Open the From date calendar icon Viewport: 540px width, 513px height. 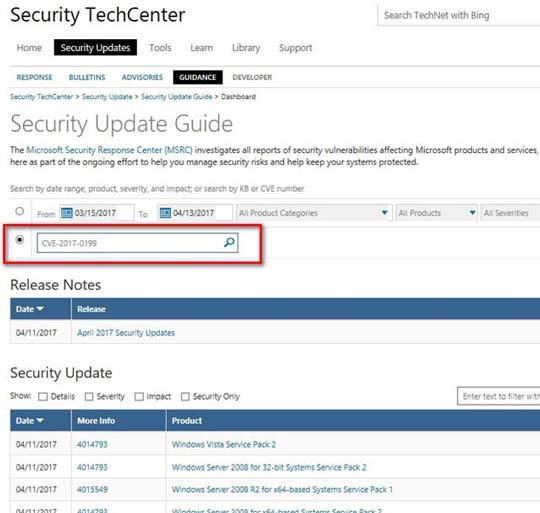click(x=66, y=213)
